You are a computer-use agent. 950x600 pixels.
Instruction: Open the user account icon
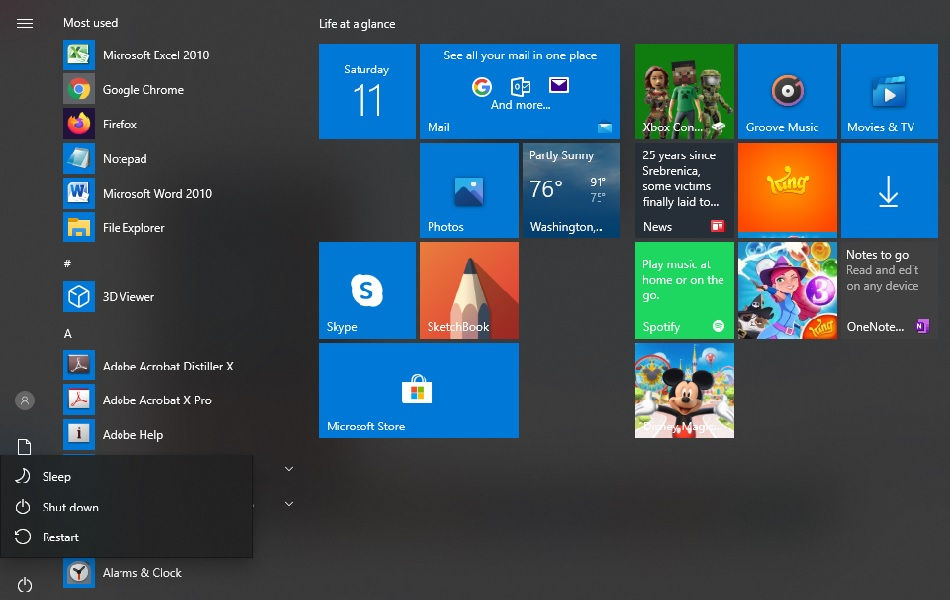25,401
